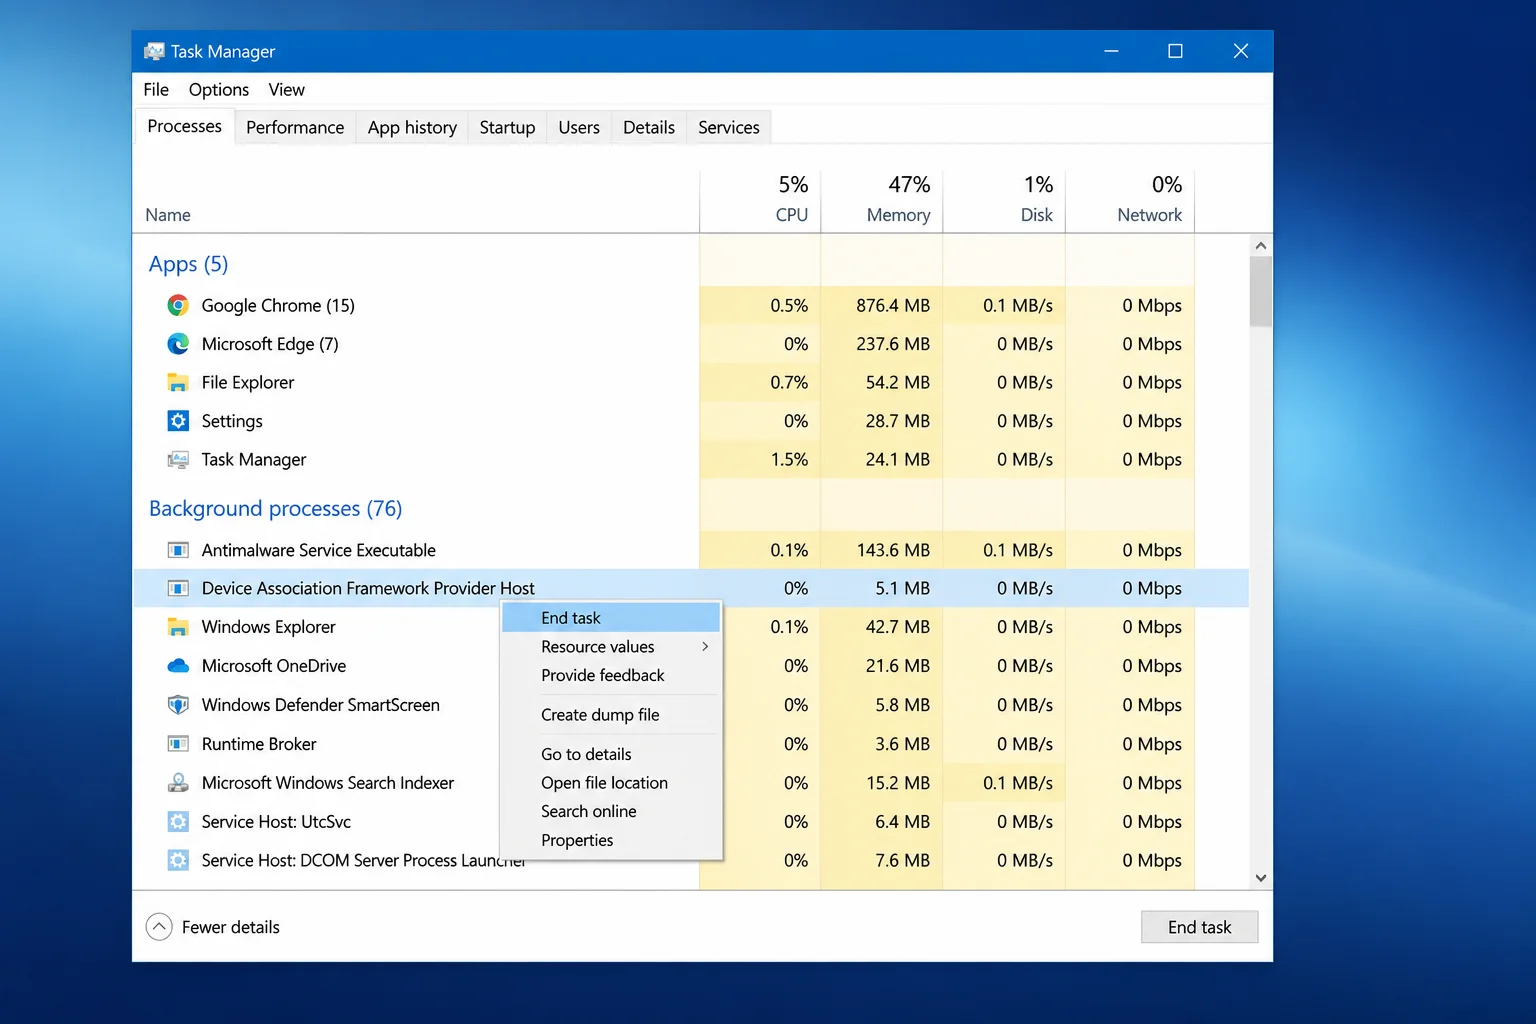Click the Windows Explorer folder icon
The image size is (1536, 1024).
(x=178, y=627)
